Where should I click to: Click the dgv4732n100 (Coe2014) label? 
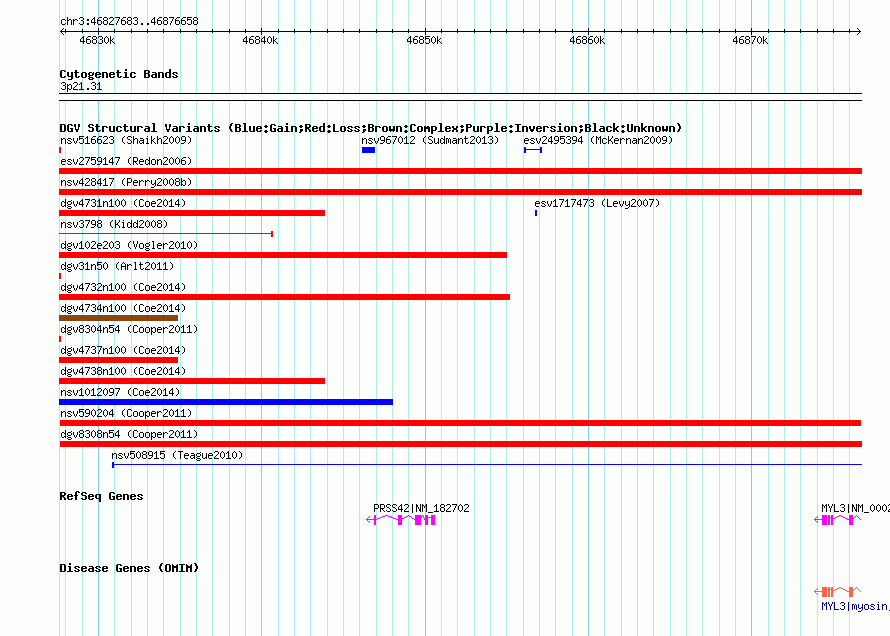123,287
